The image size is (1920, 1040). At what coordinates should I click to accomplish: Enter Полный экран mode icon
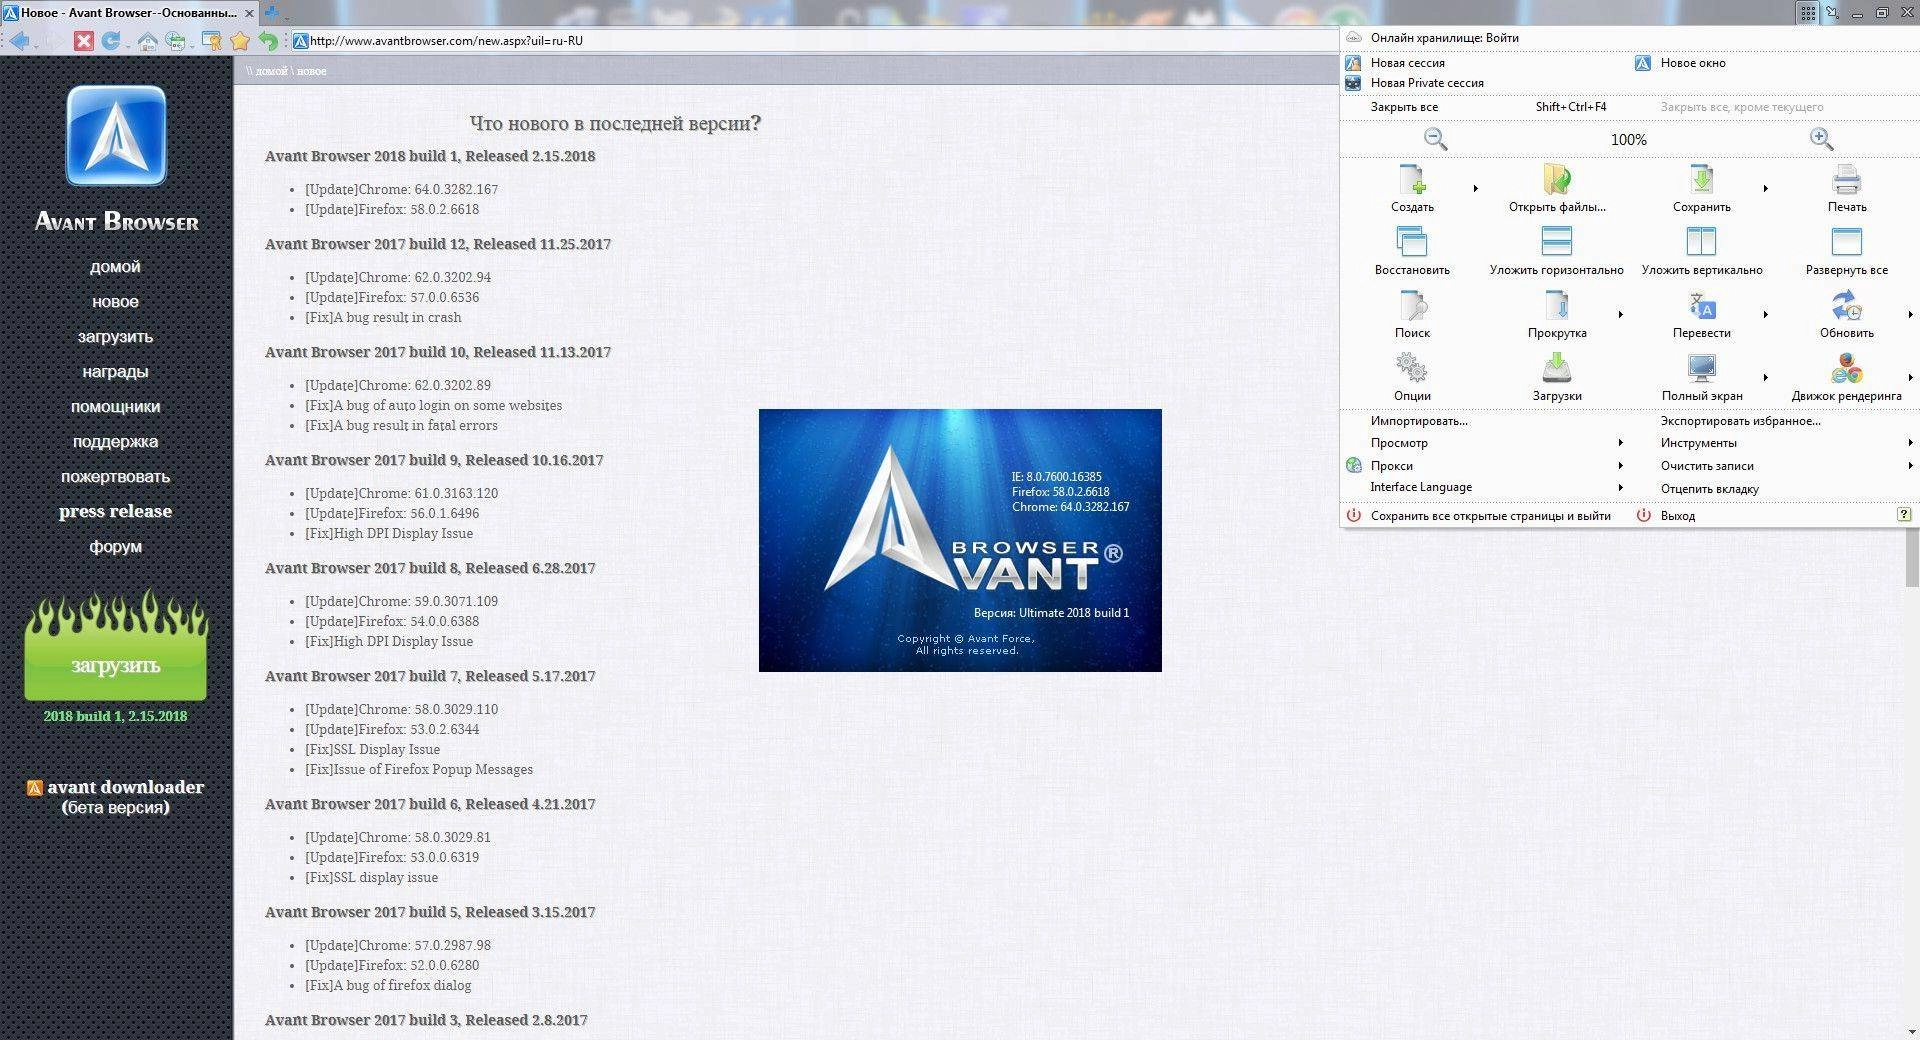[1701, 368]
